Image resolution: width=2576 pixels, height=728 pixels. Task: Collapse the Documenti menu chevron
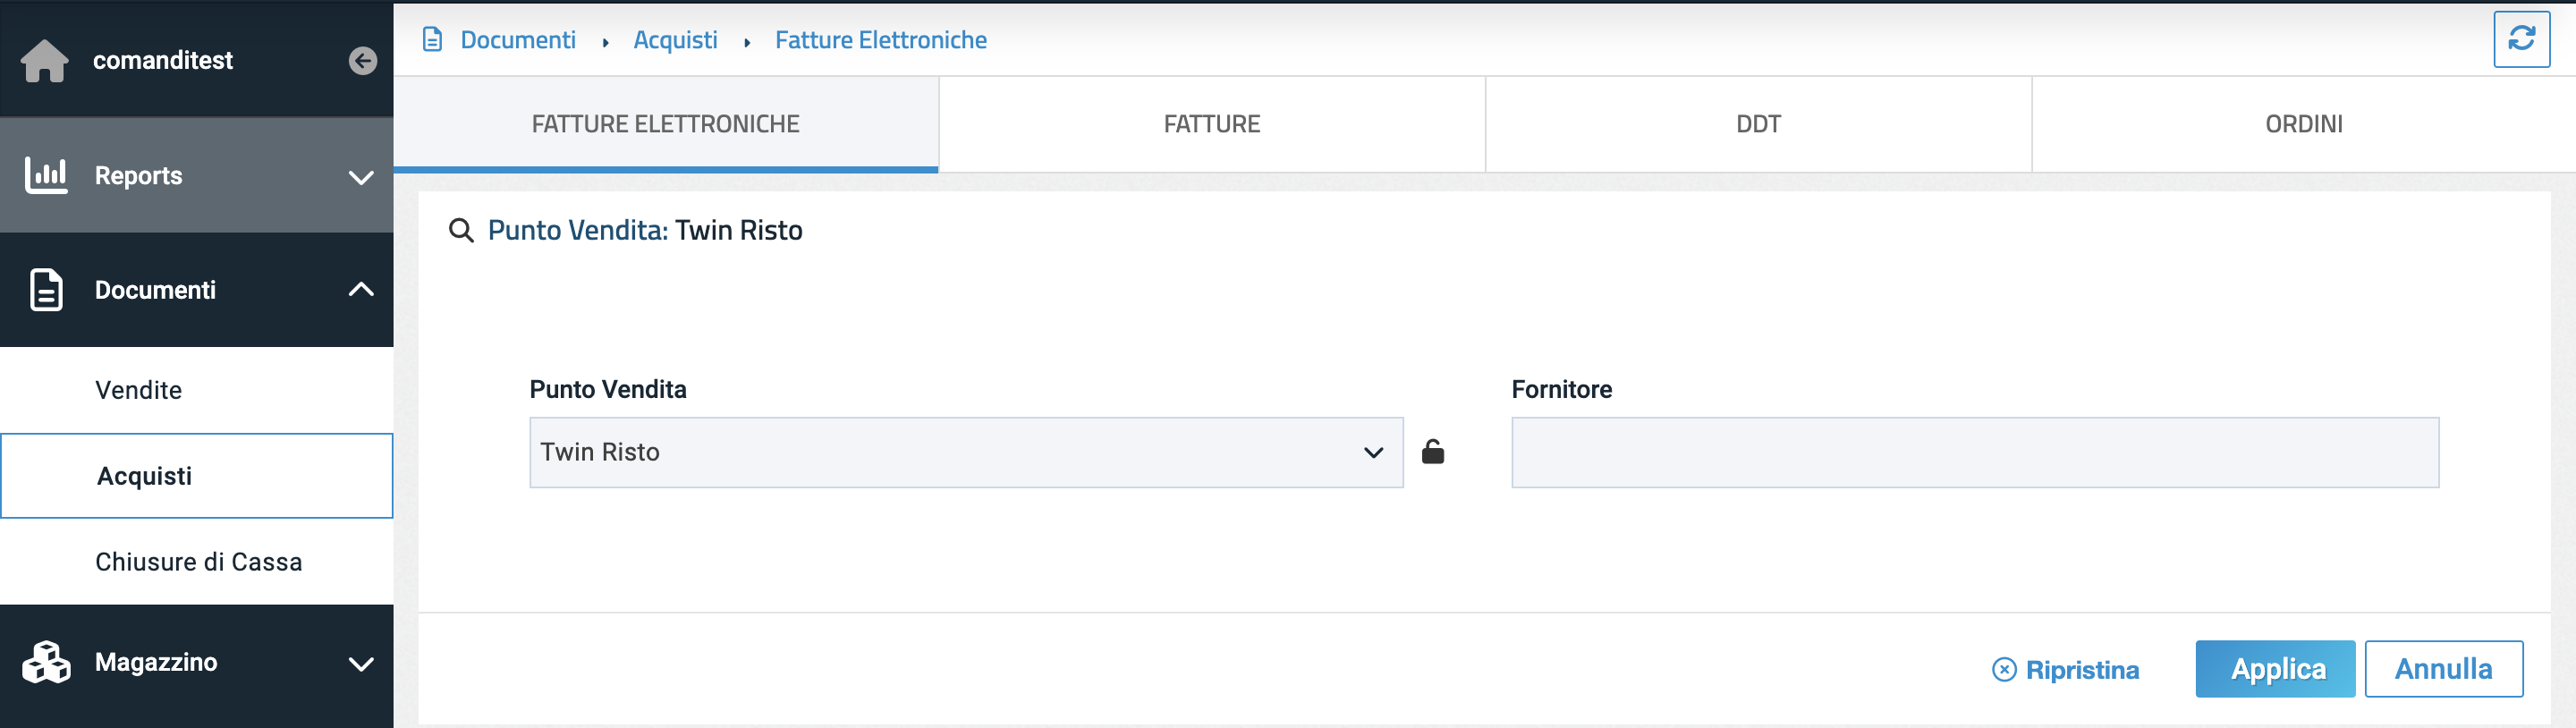(361, 290)
